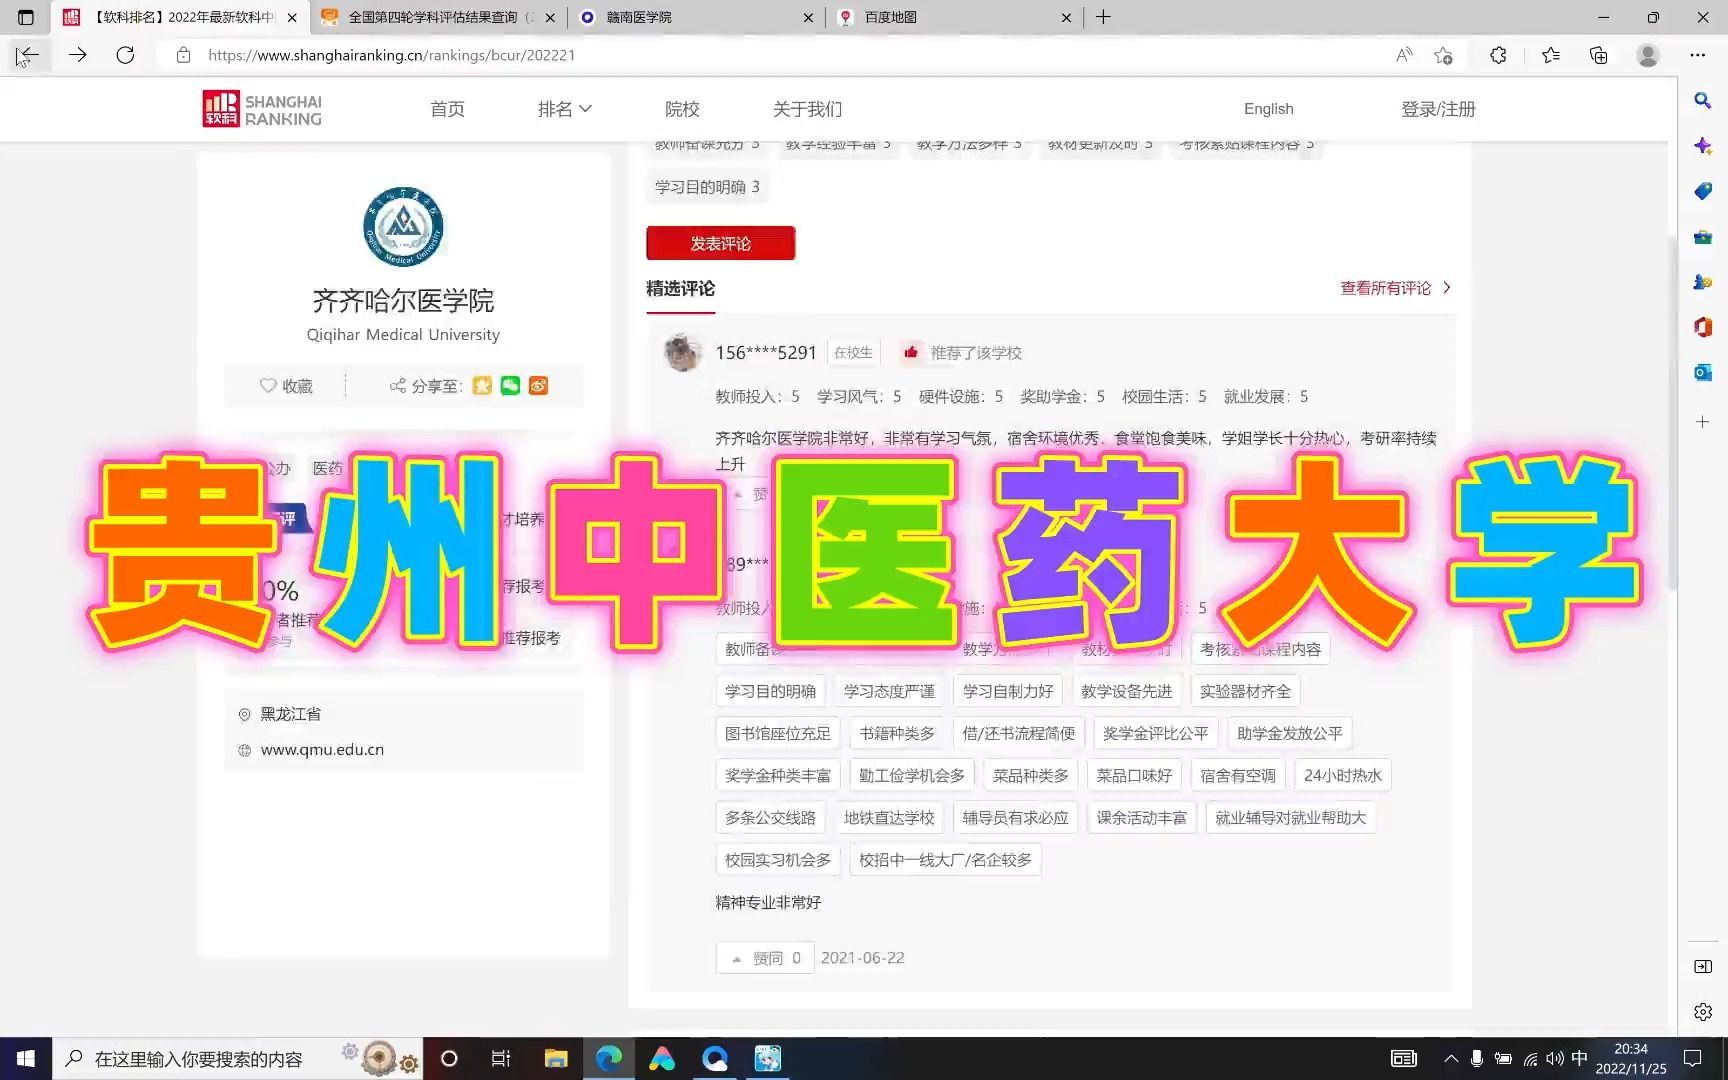Select the 宿舍有空调 tag
This screenshot has height=1080, width=1728.
(x=1237, y=775)
